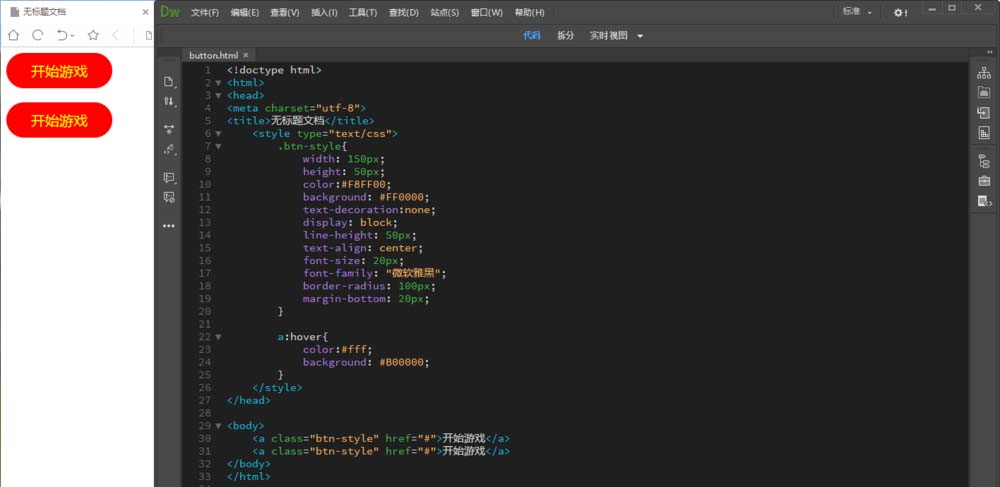
Task: Click the #B00000 background value on line 24
Action: [x=404, y=363]
